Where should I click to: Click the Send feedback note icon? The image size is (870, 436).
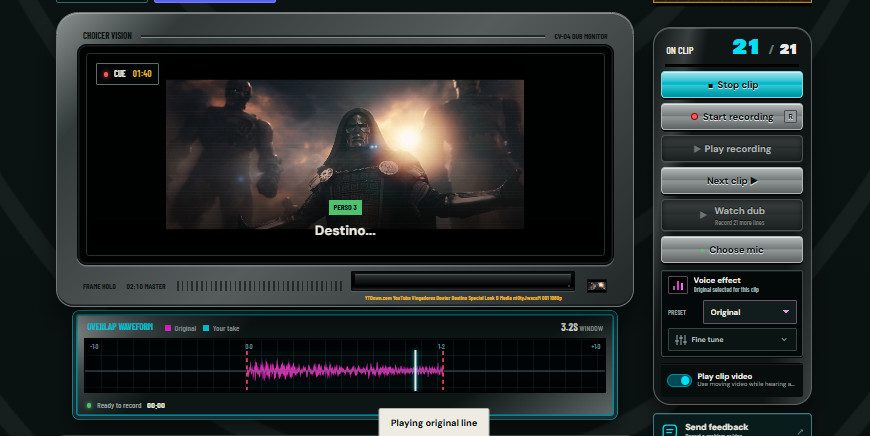(x=670, y=430)
